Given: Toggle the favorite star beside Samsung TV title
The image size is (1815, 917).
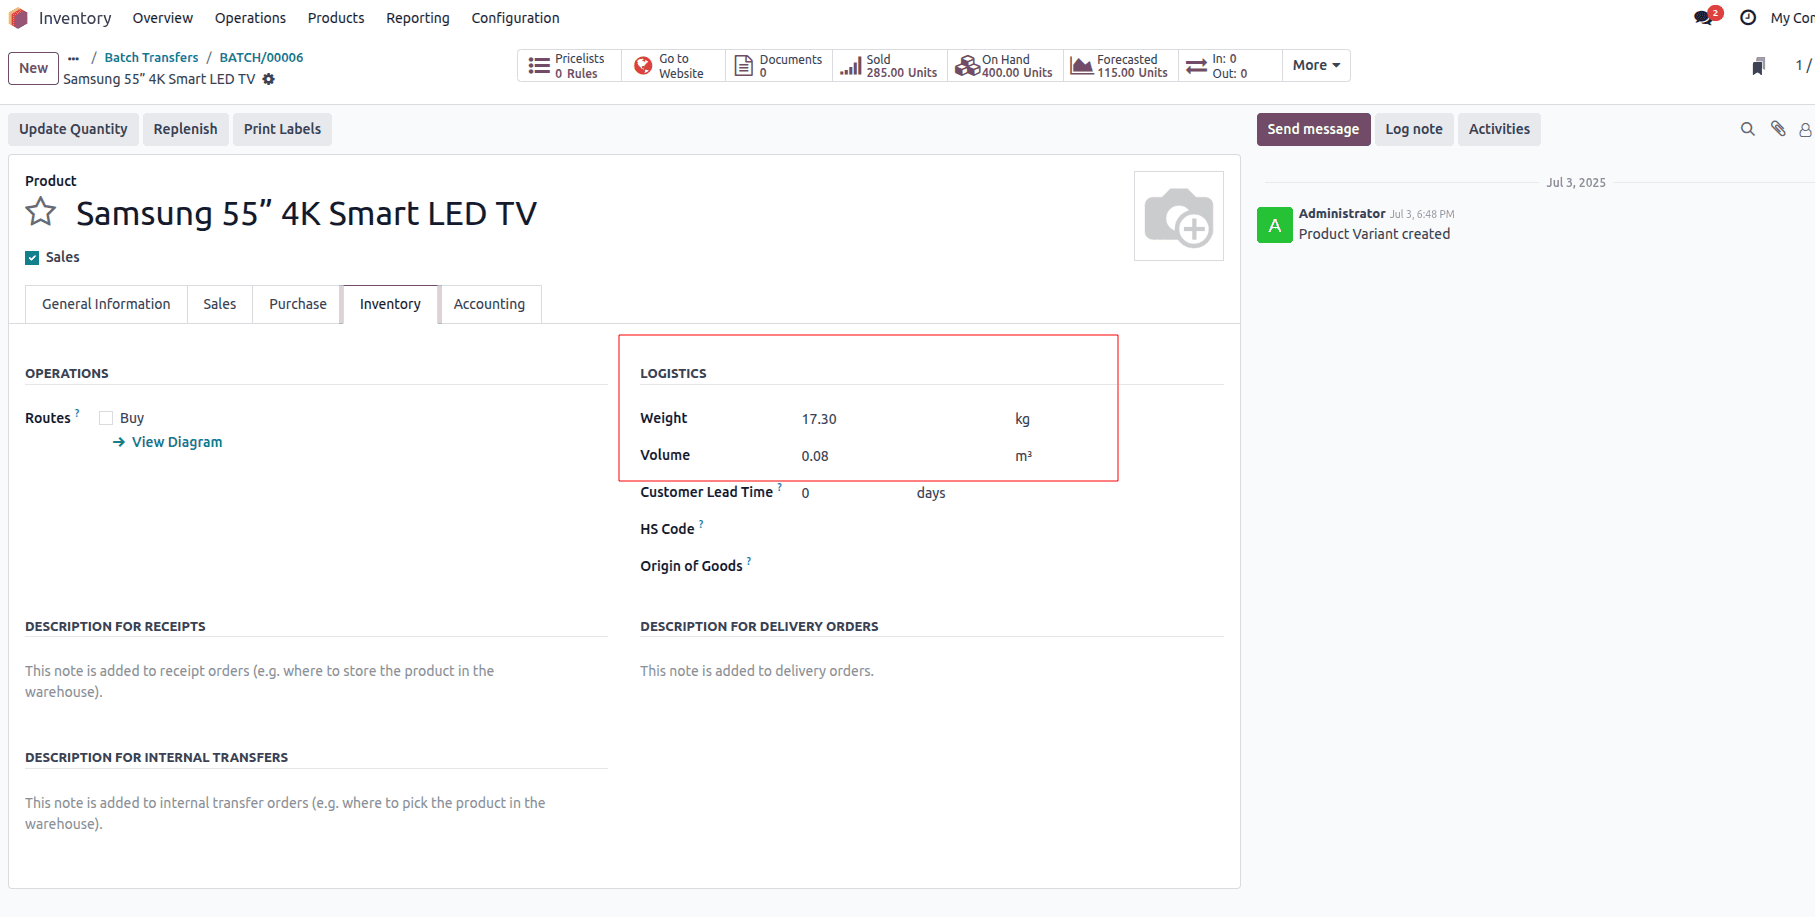Looking at the screenshot, I should pos(41,212).
